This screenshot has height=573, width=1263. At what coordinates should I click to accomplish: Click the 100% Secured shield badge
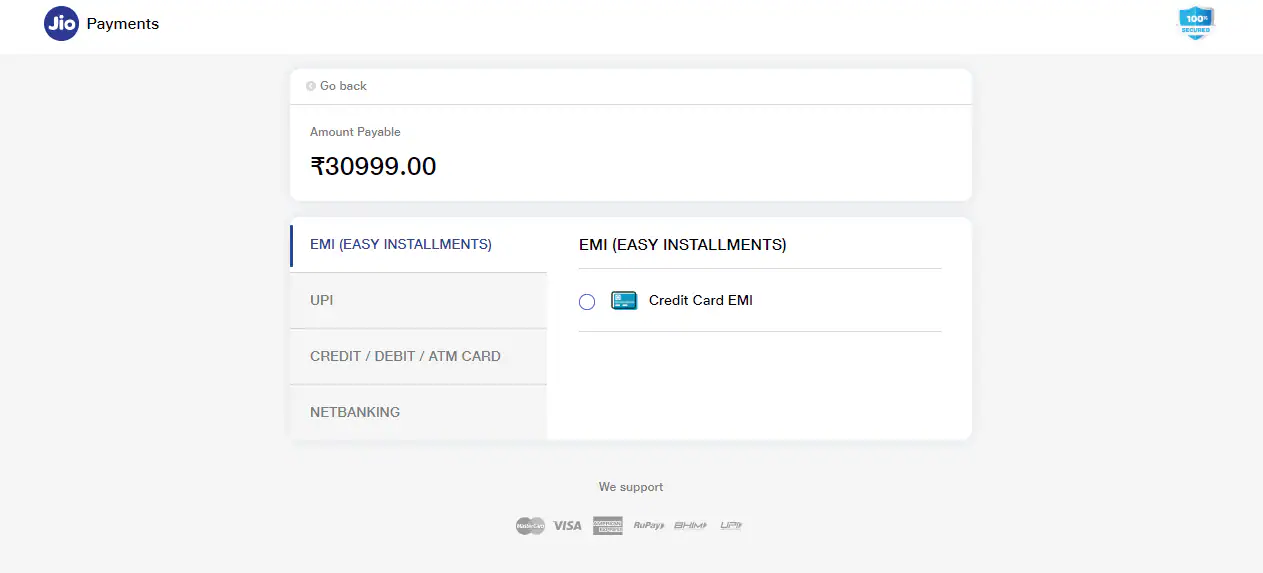[x=1196, y=23]
